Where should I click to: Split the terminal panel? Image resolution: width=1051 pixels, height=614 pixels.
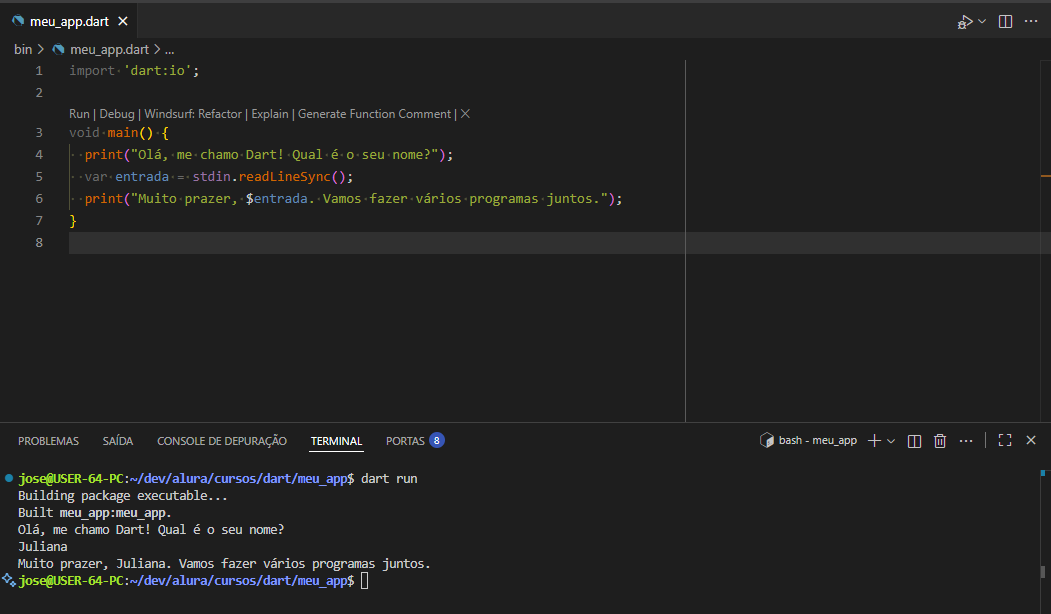914,440
